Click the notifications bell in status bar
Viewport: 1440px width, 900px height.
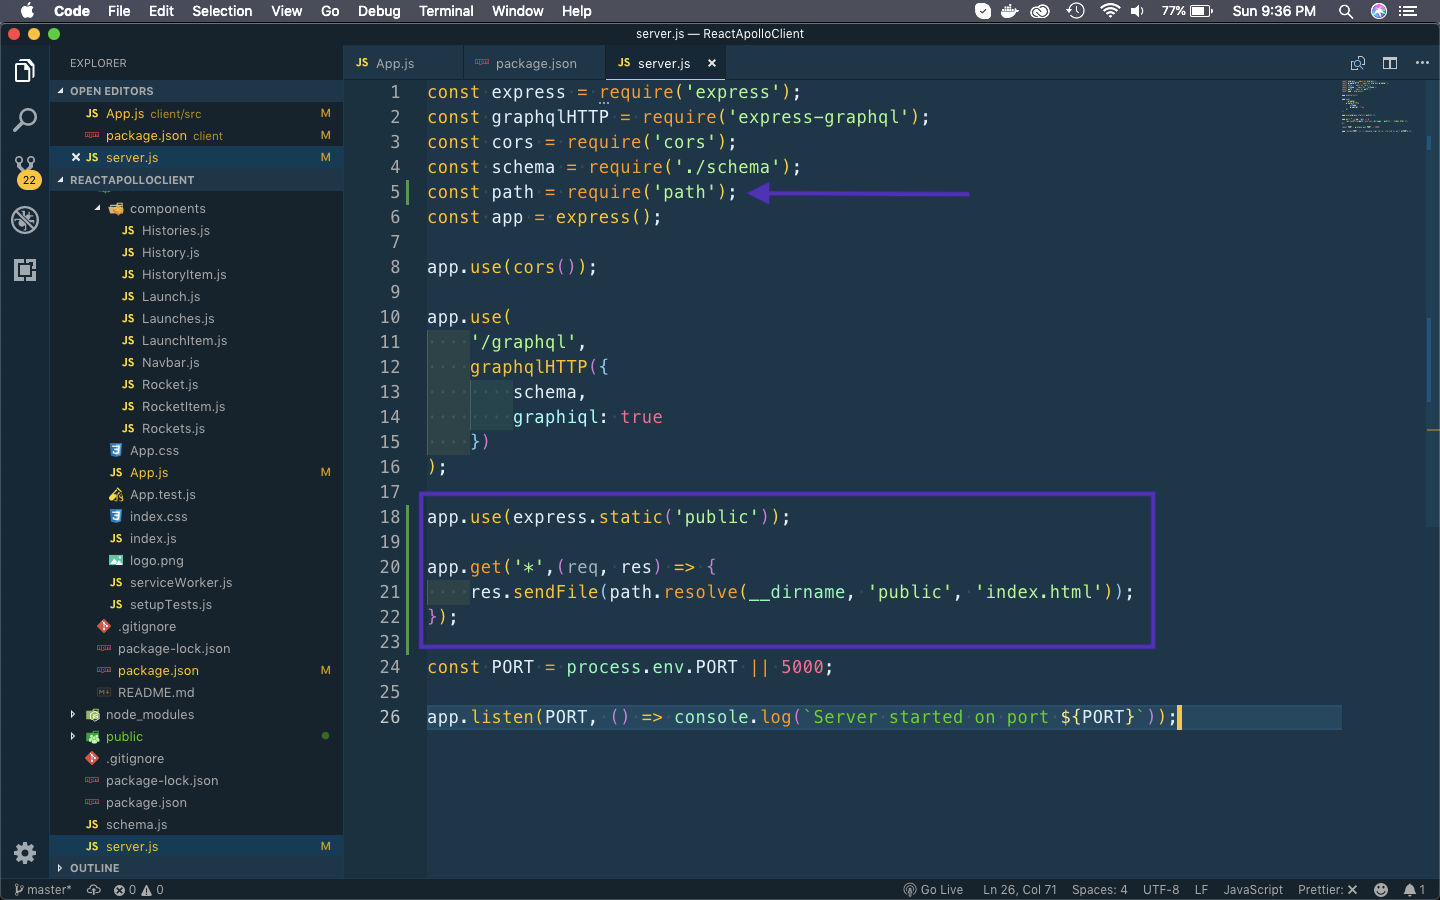pyautogui.click(x=1413, y=889)
